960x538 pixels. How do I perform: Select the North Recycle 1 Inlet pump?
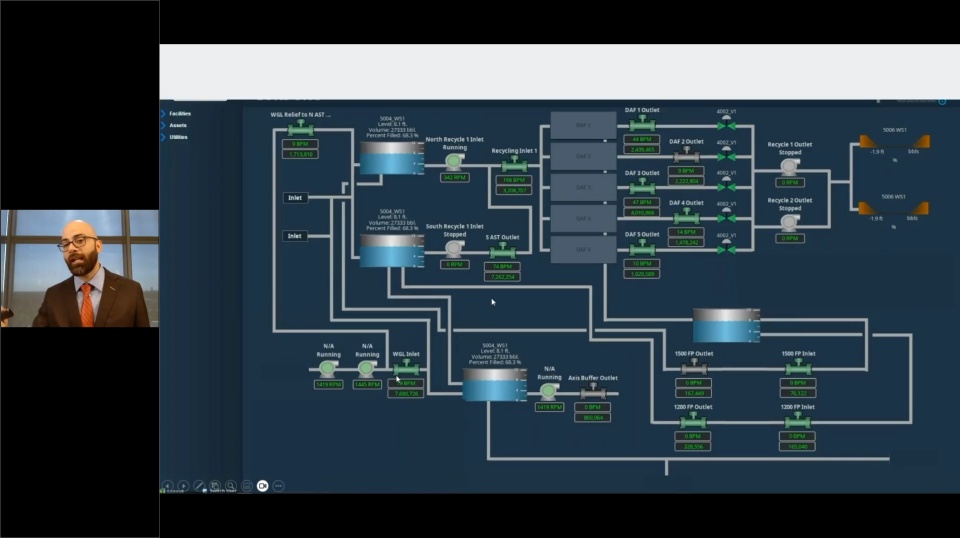coord(454,161)
